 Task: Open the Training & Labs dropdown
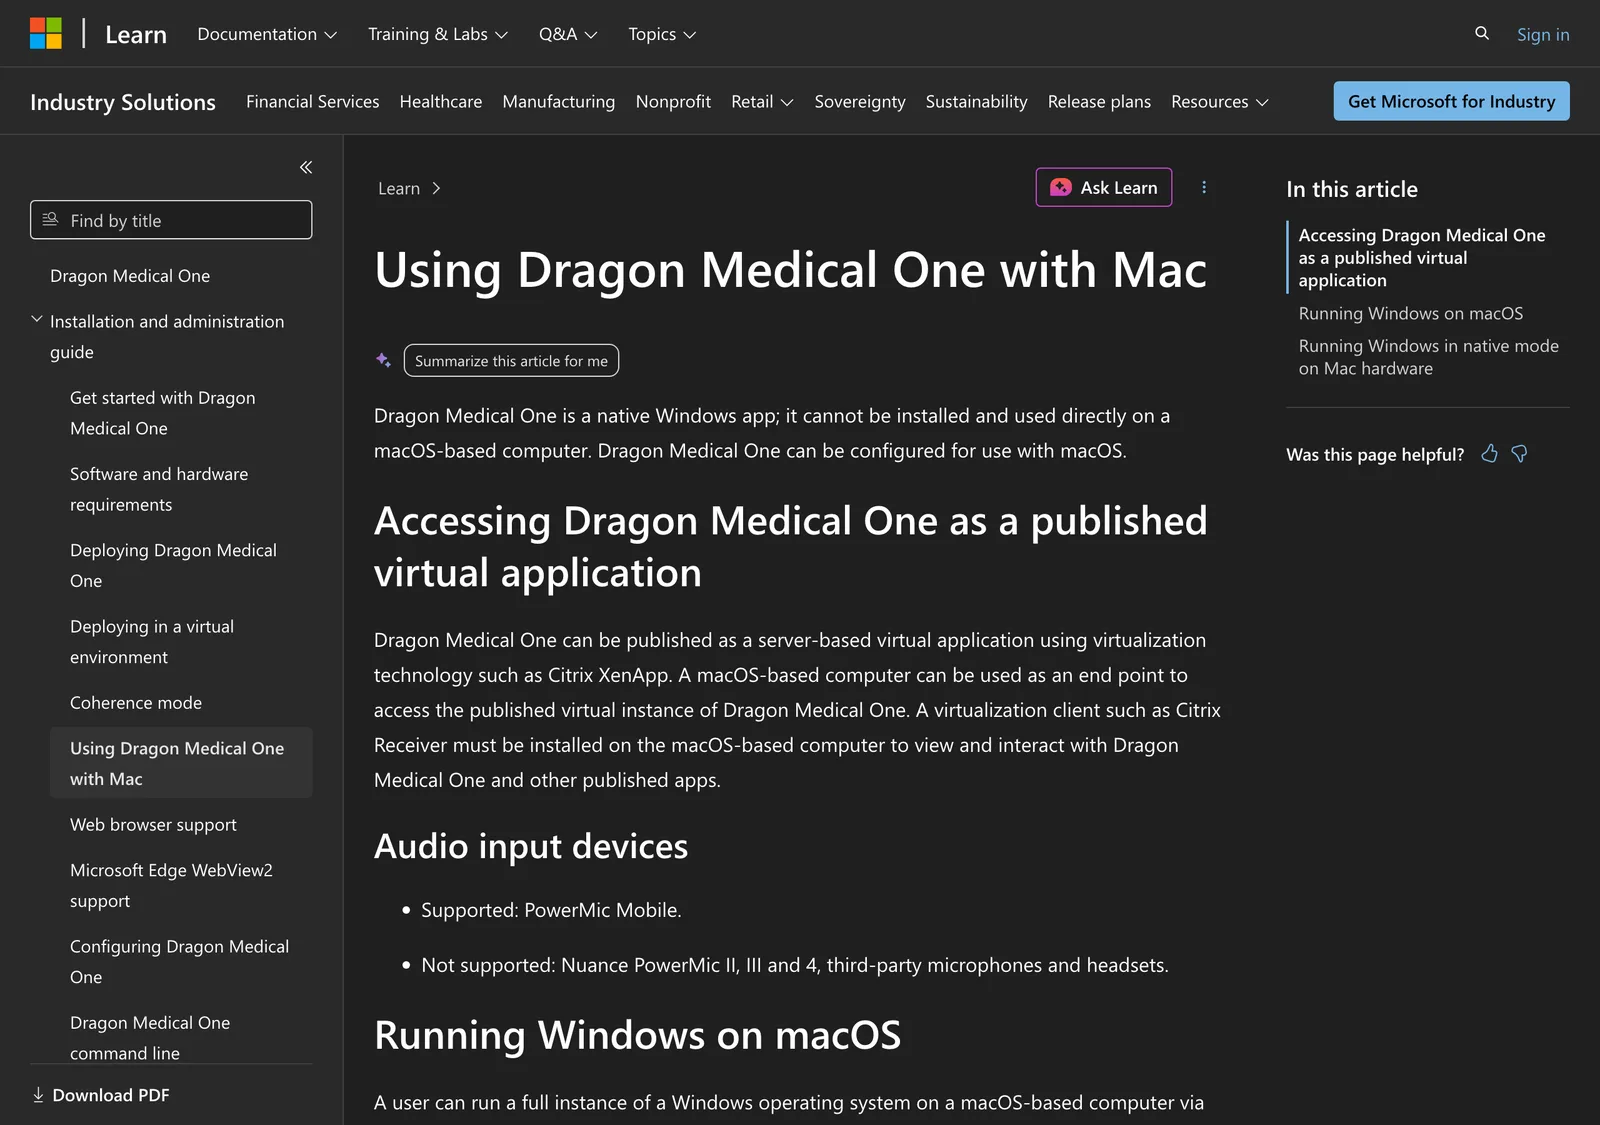click(x=438, y=34)
